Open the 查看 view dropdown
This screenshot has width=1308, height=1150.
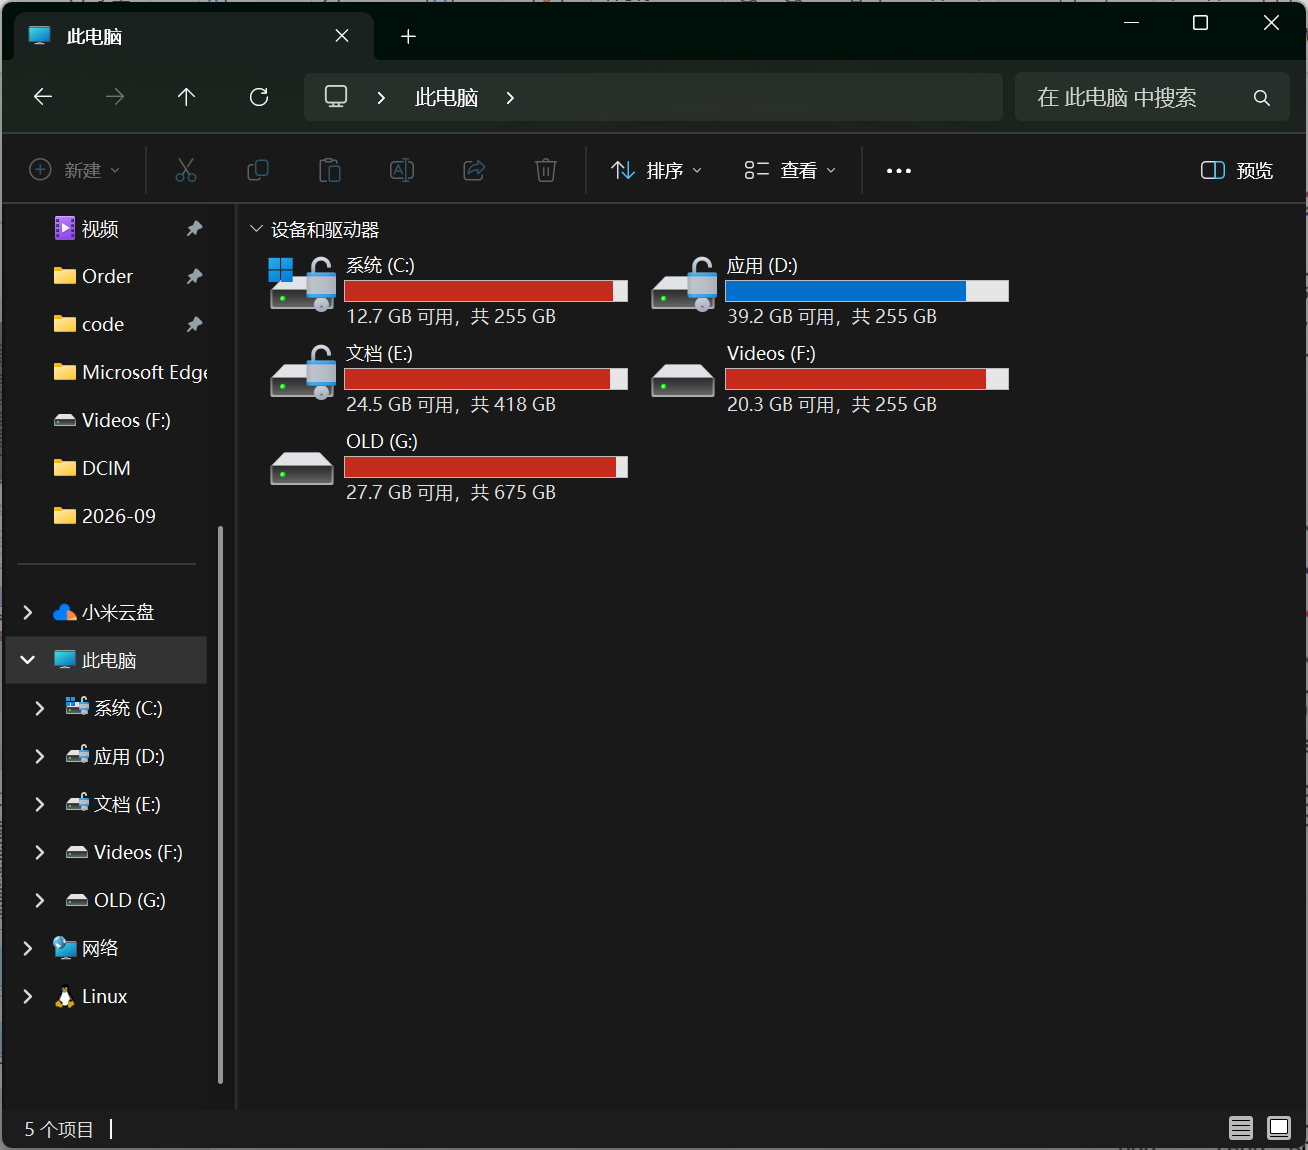point(790,171)
